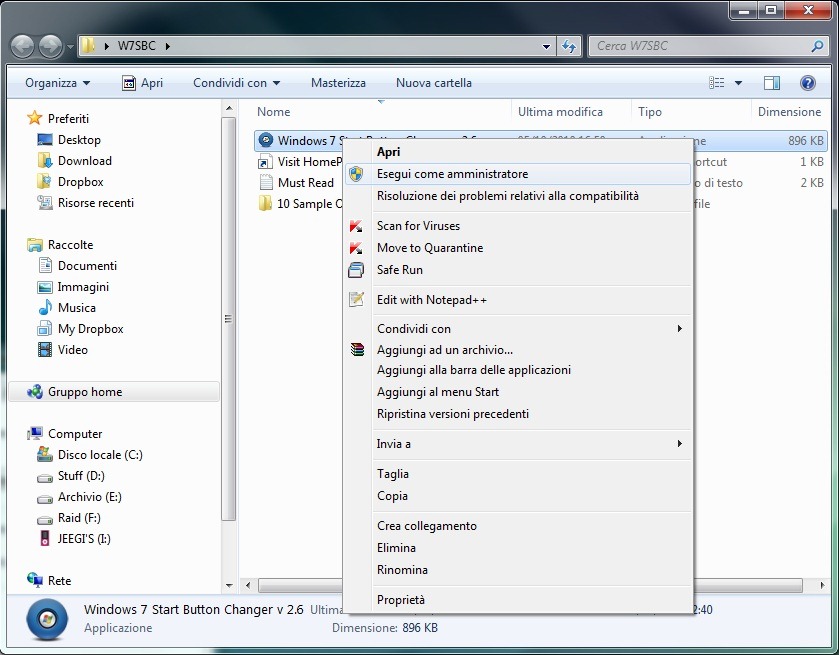Expand the Invia a submenu arrow

(680, 444)
